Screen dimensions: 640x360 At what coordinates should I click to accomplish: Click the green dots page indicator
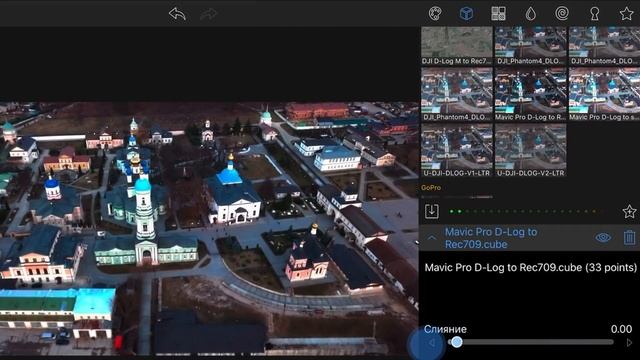coord(527,211)
